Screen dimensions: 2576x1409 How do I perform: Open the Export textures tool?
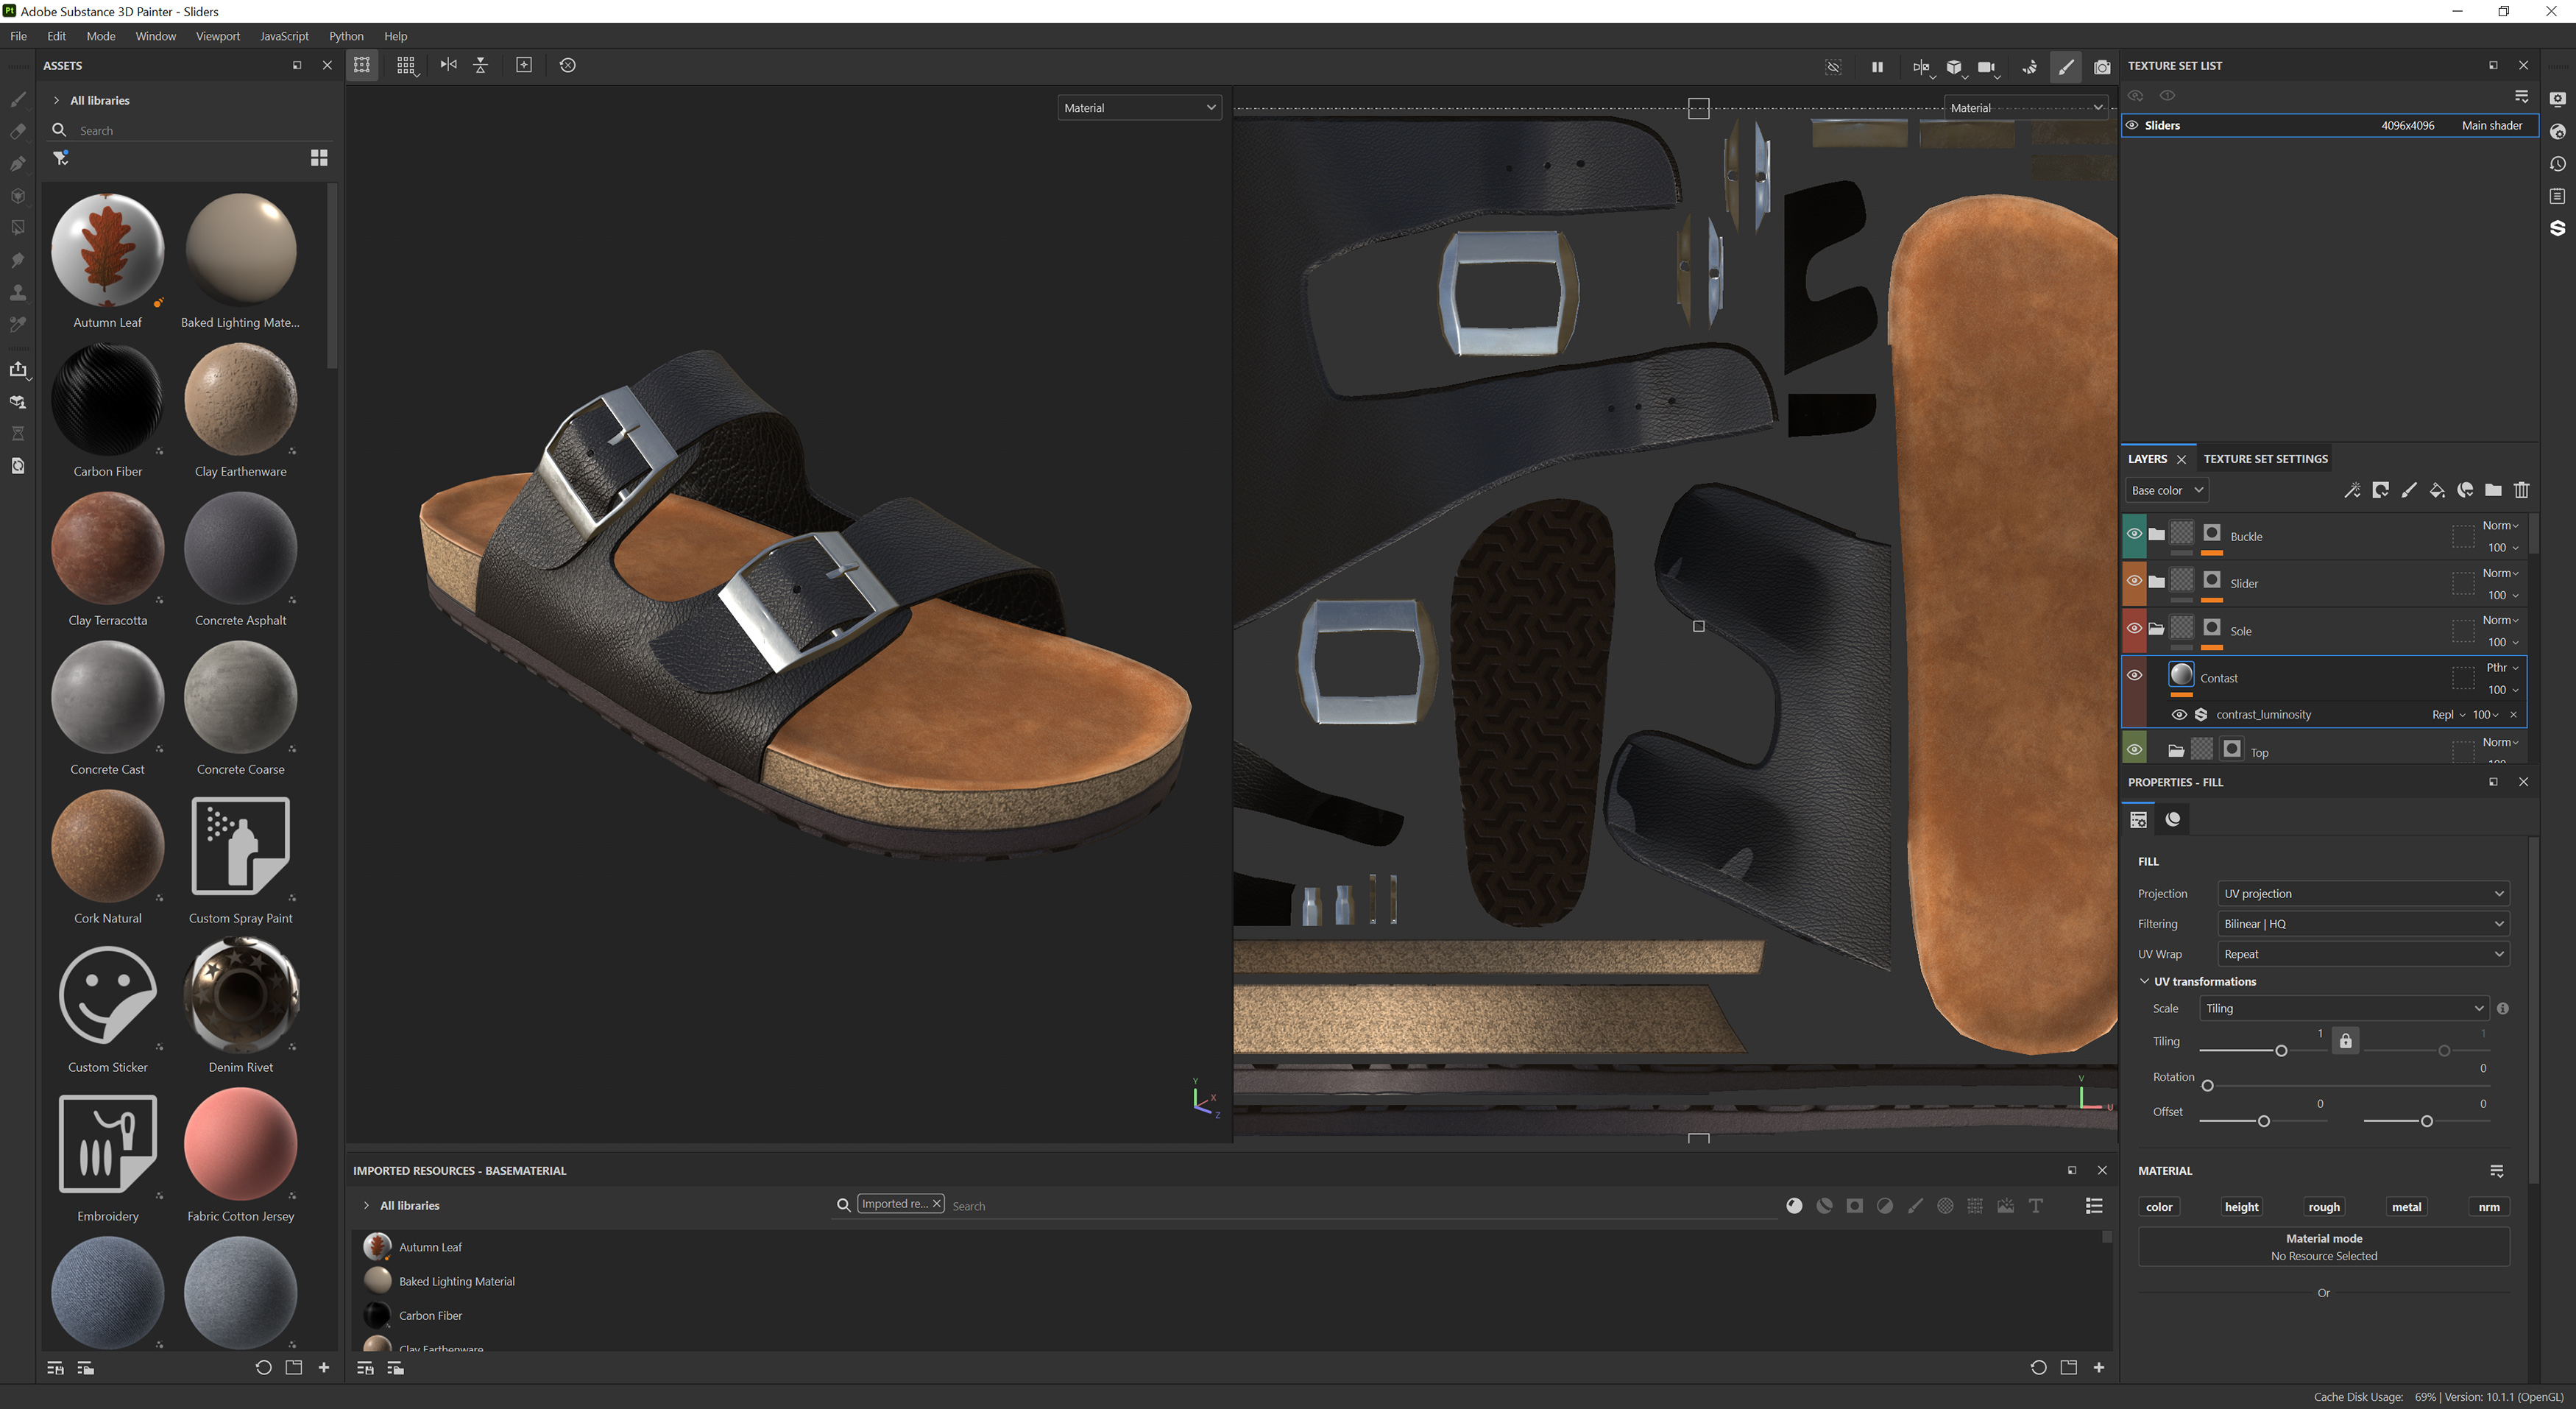(17, 370)
